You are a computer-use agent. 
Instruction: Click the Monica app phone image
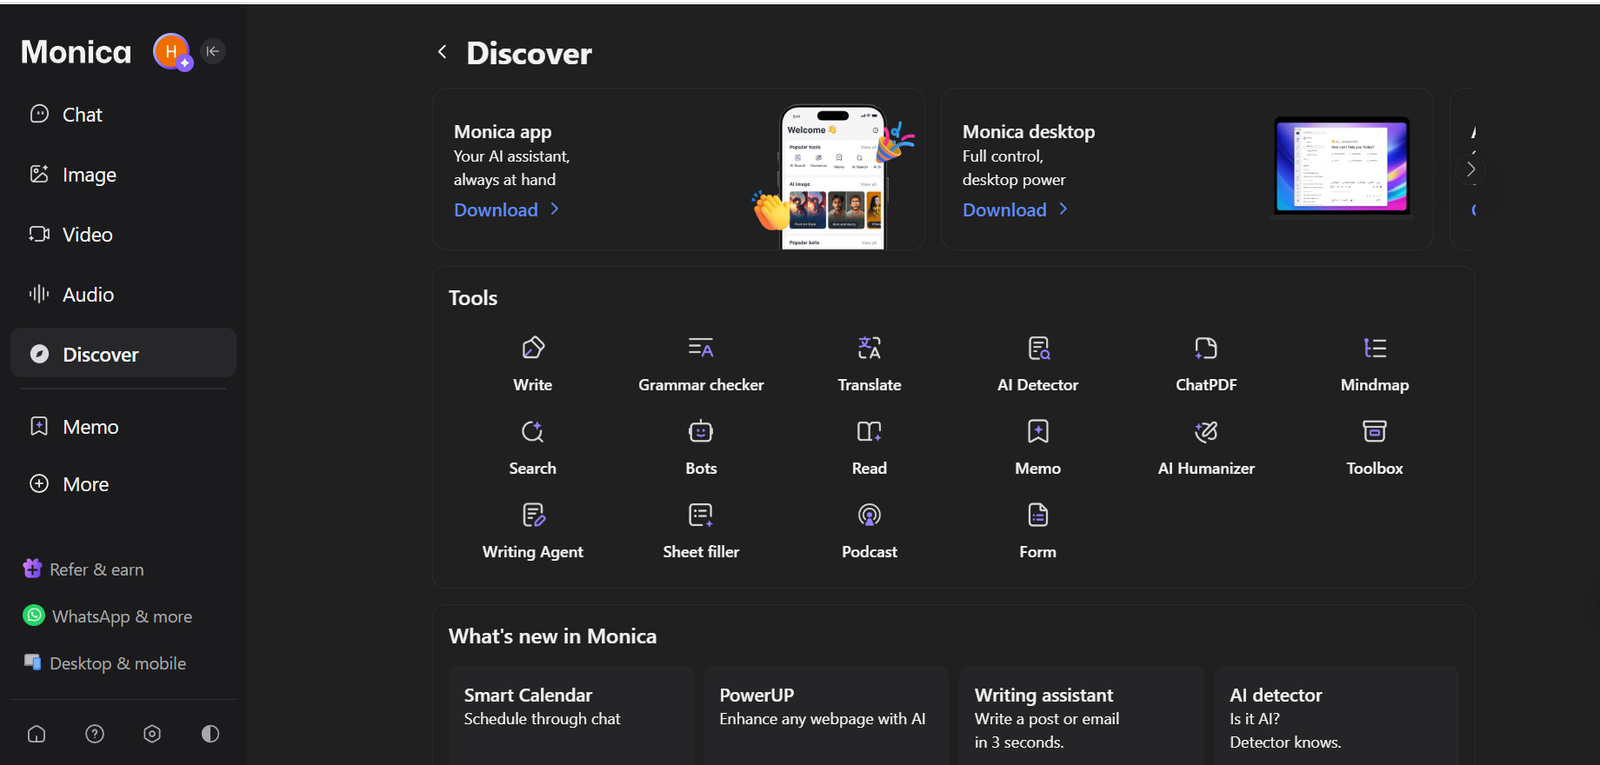[833, 175]
